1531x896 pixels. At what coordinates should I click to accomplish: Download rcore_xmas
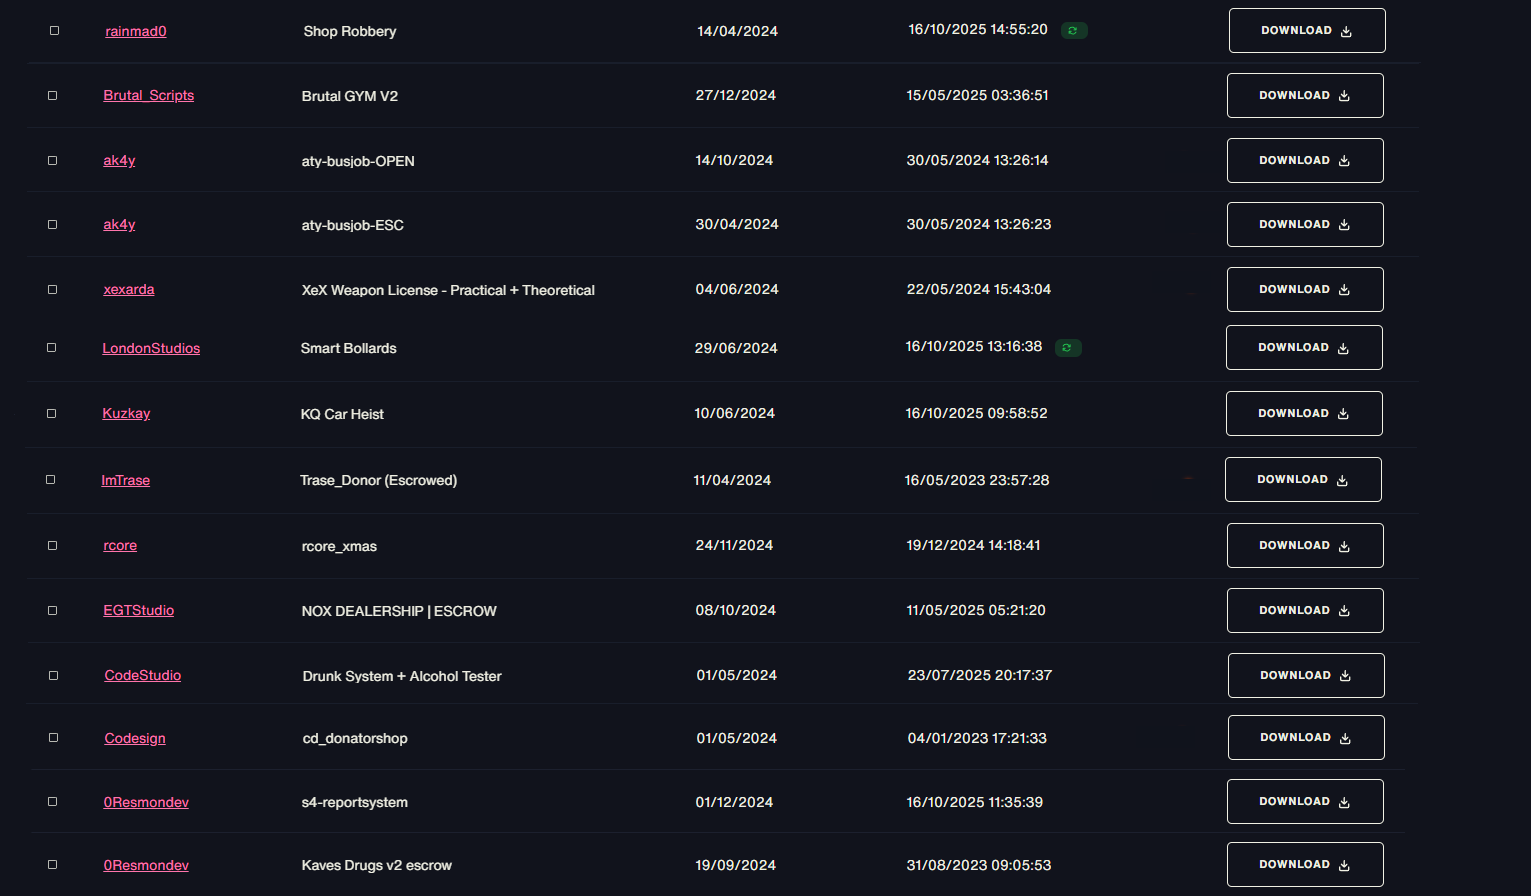pyautogui.click(x=1305, y=546)
